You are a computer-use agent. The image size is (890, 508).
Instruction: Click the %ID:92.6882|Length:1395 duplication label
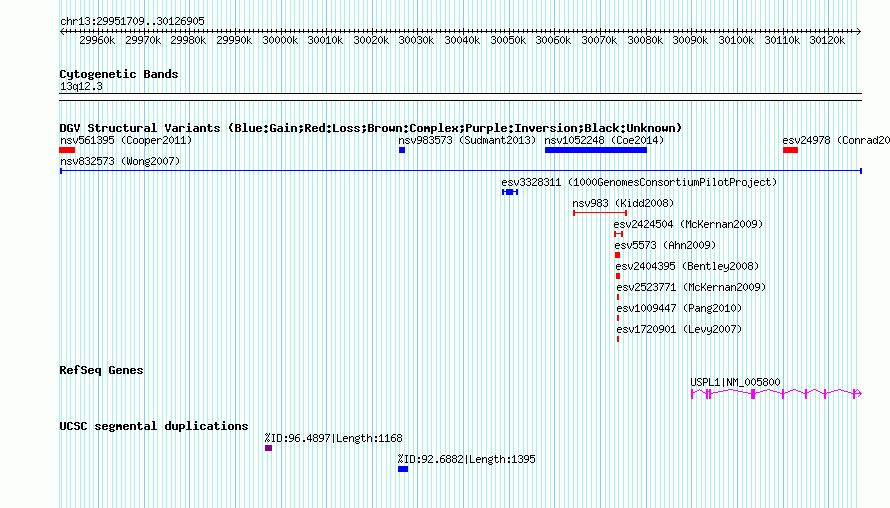(x=466, y=459)
